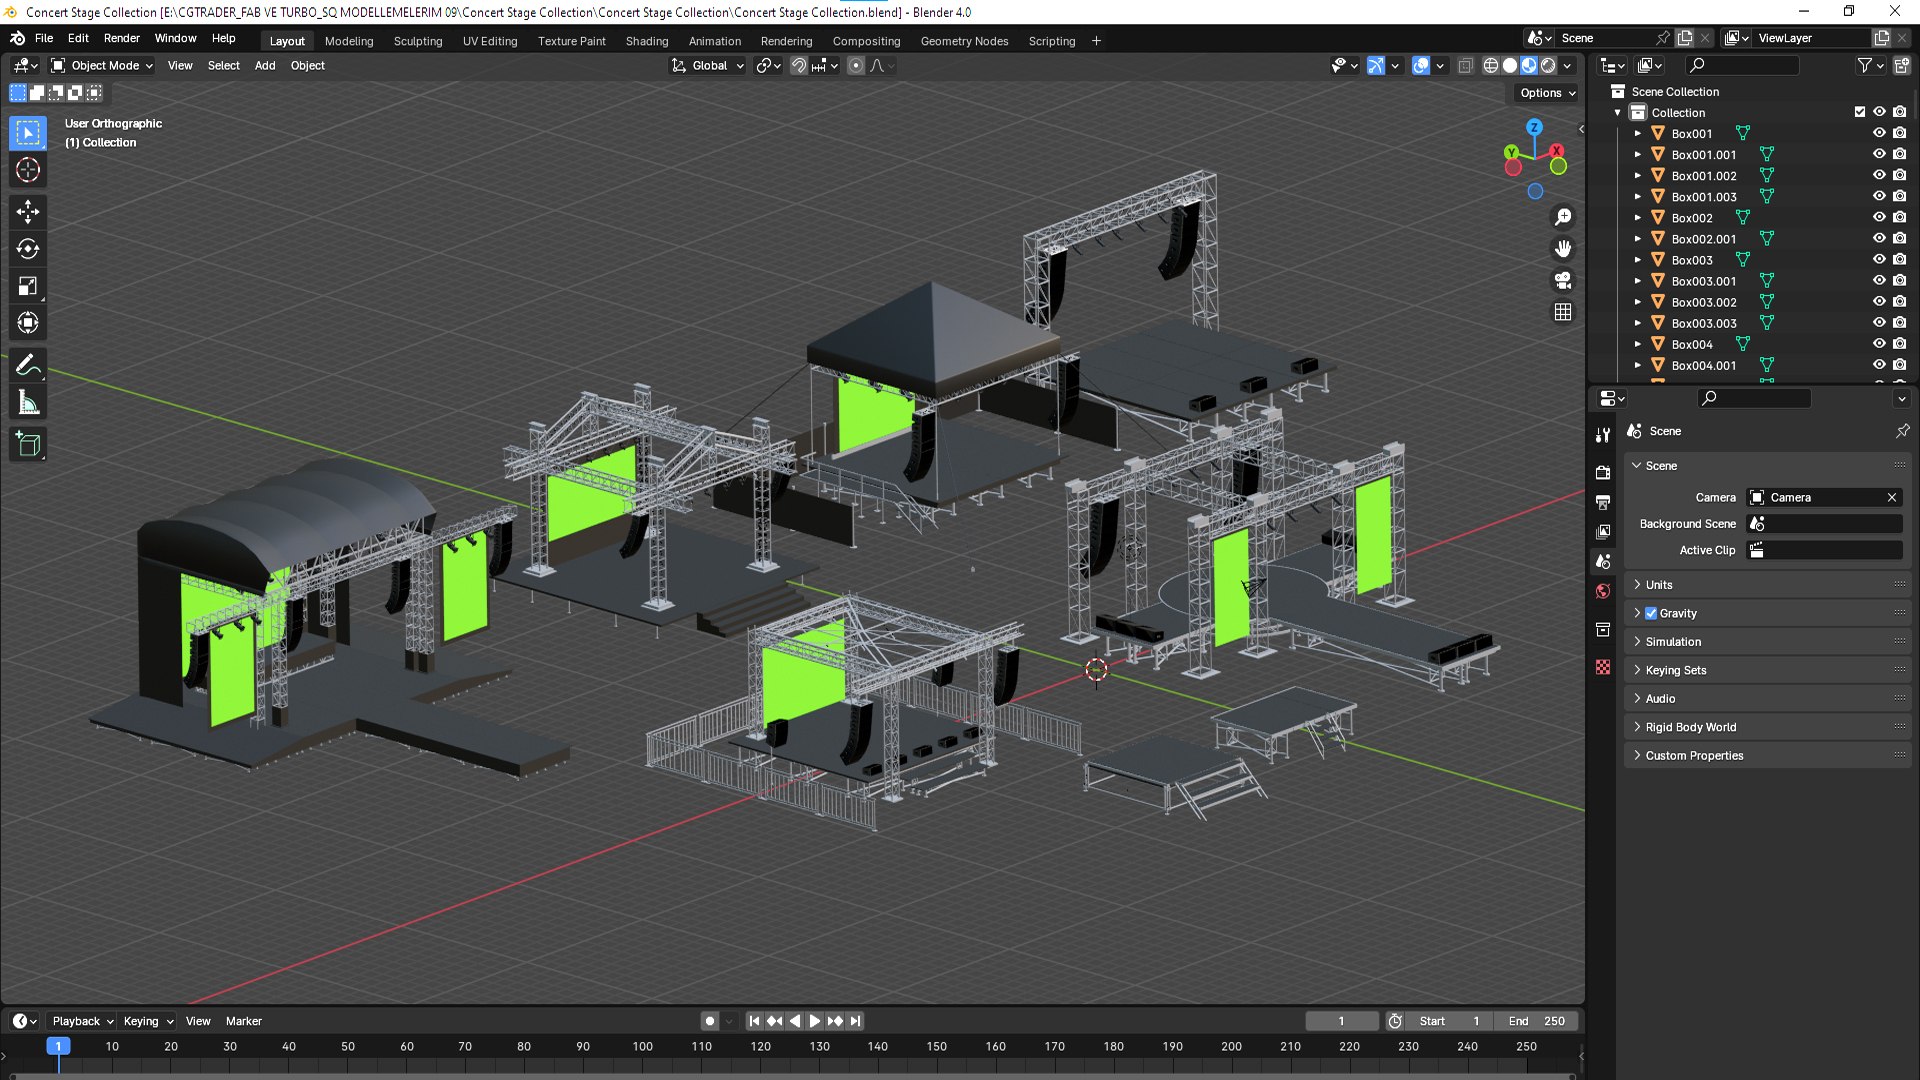Hide Box002 using the eye icon

(1879, 217)
